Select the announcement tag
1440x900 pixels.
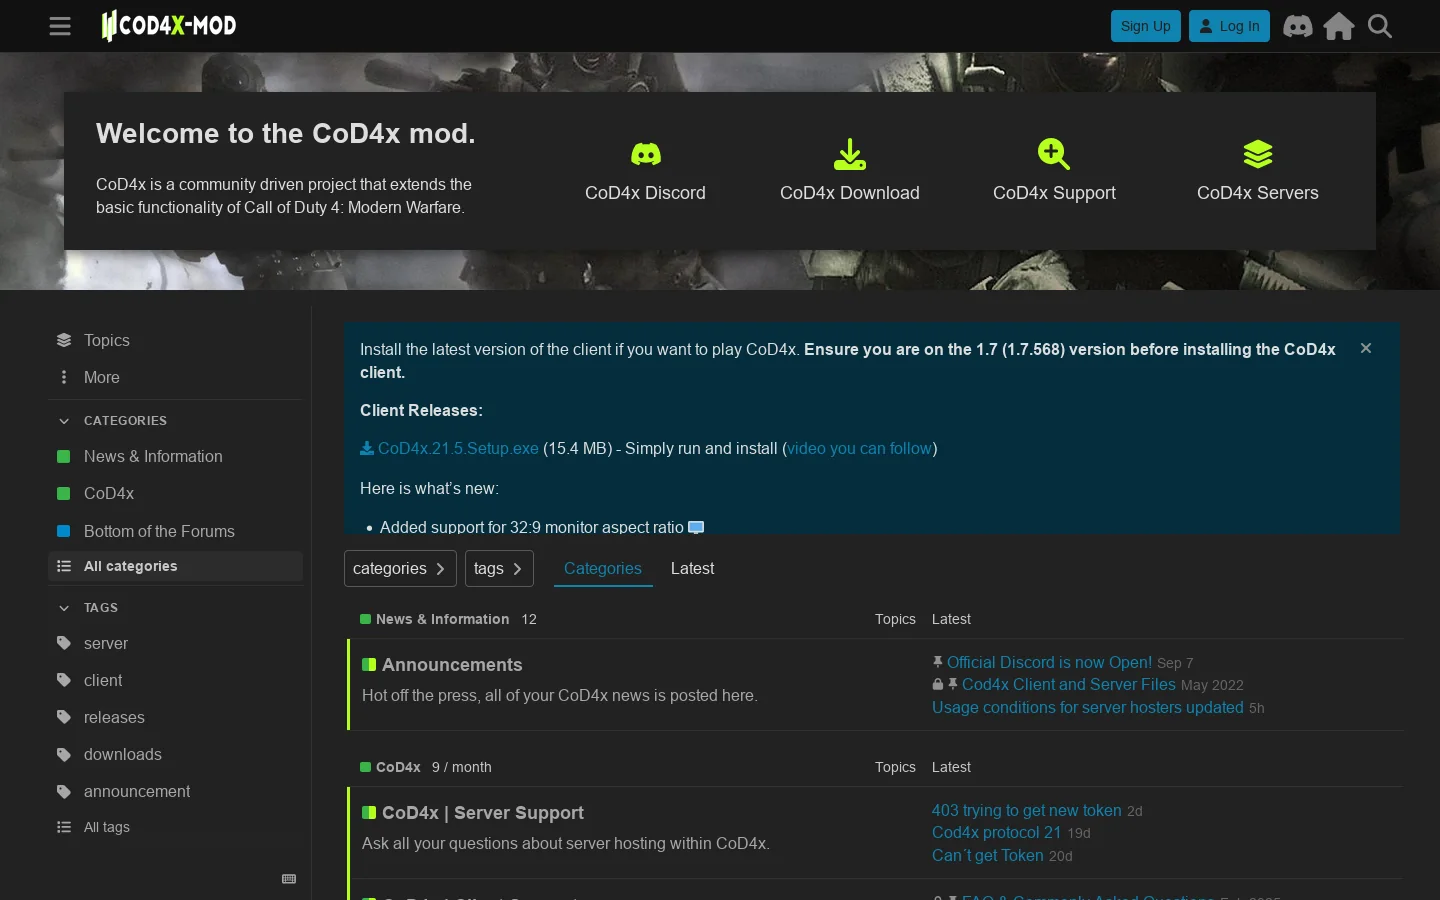pyautogui.click(x=175, y=791)
